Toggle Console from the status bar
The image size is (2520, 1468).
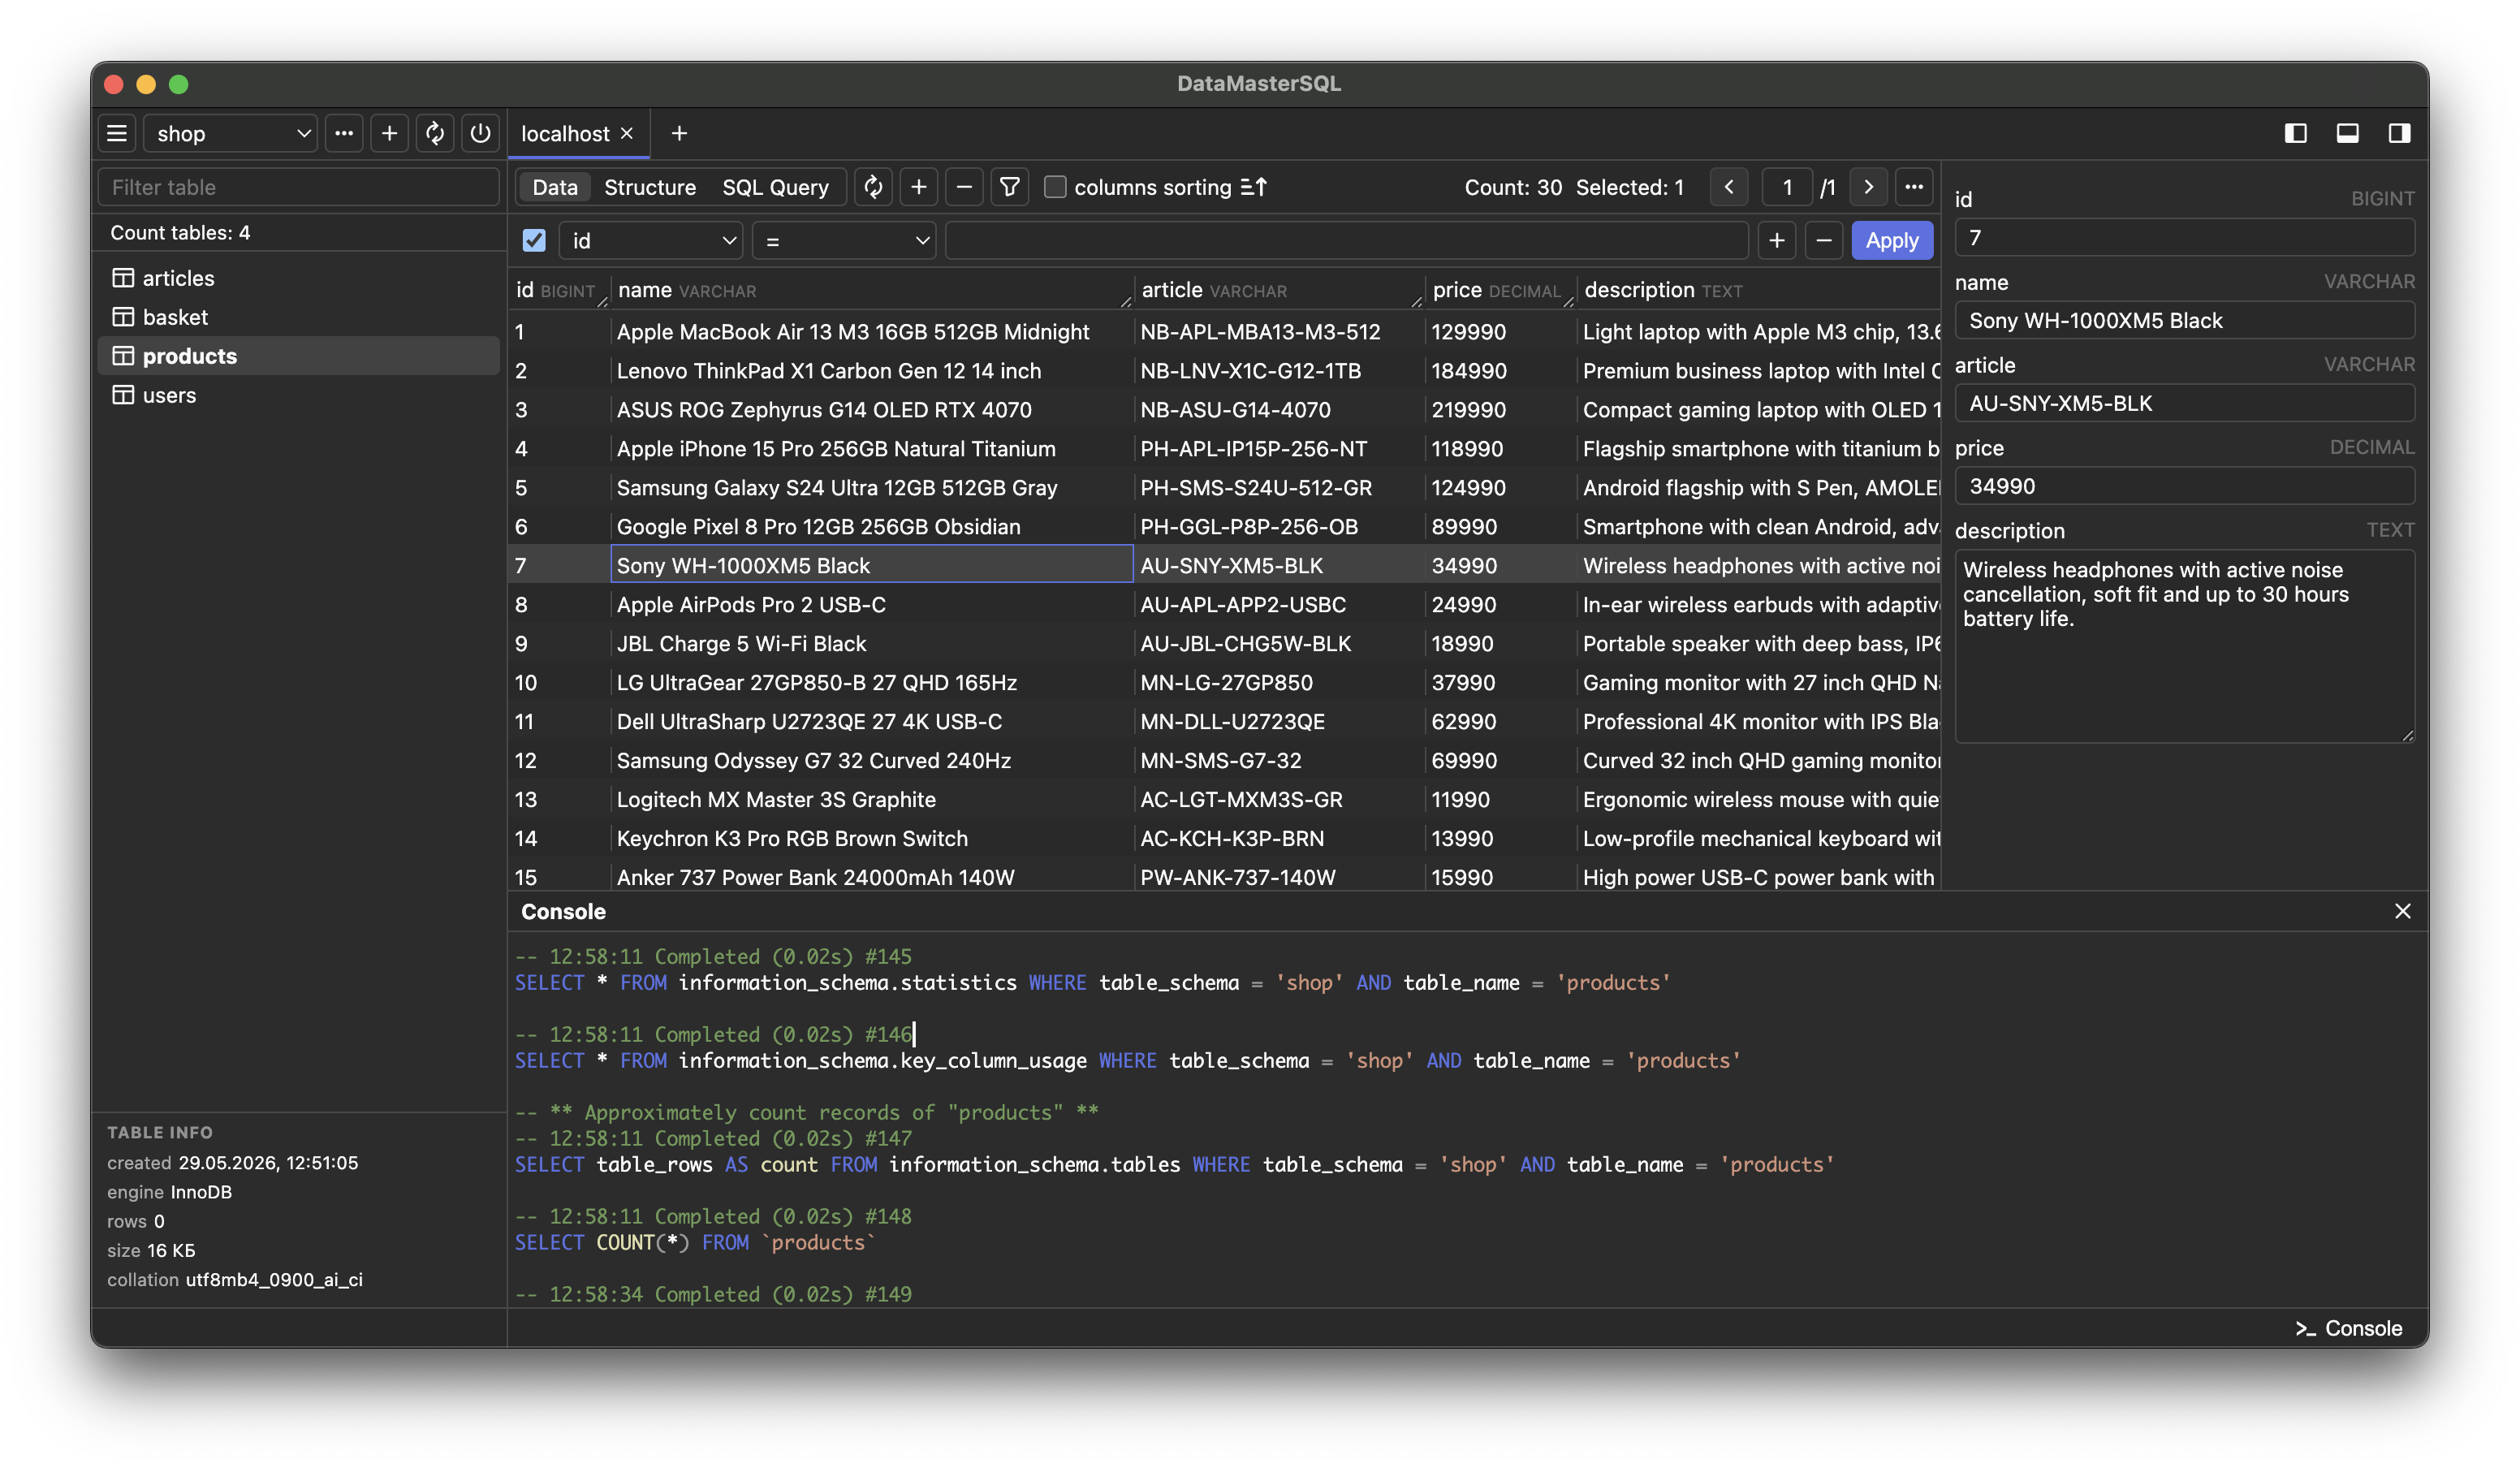tap(2348, 1328)
